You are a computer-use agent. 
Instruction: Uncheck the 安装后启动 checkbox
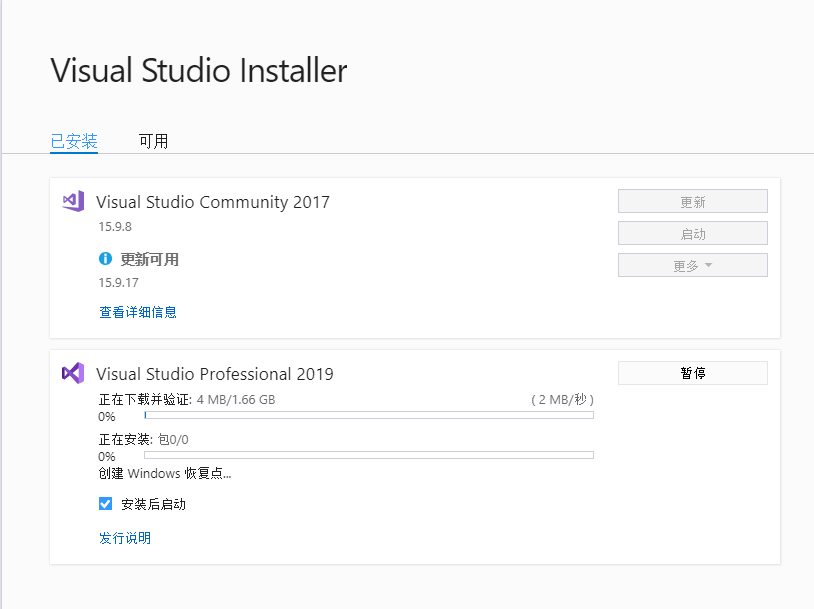105,504
